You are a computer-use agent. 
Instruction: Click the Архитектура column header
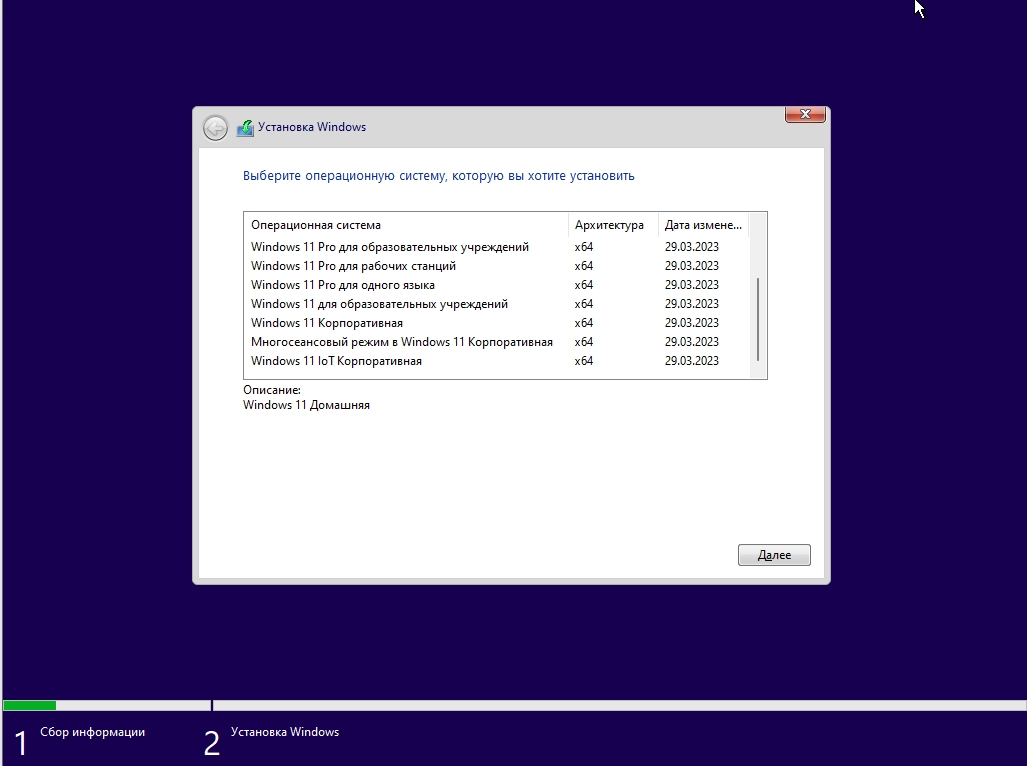613,225
